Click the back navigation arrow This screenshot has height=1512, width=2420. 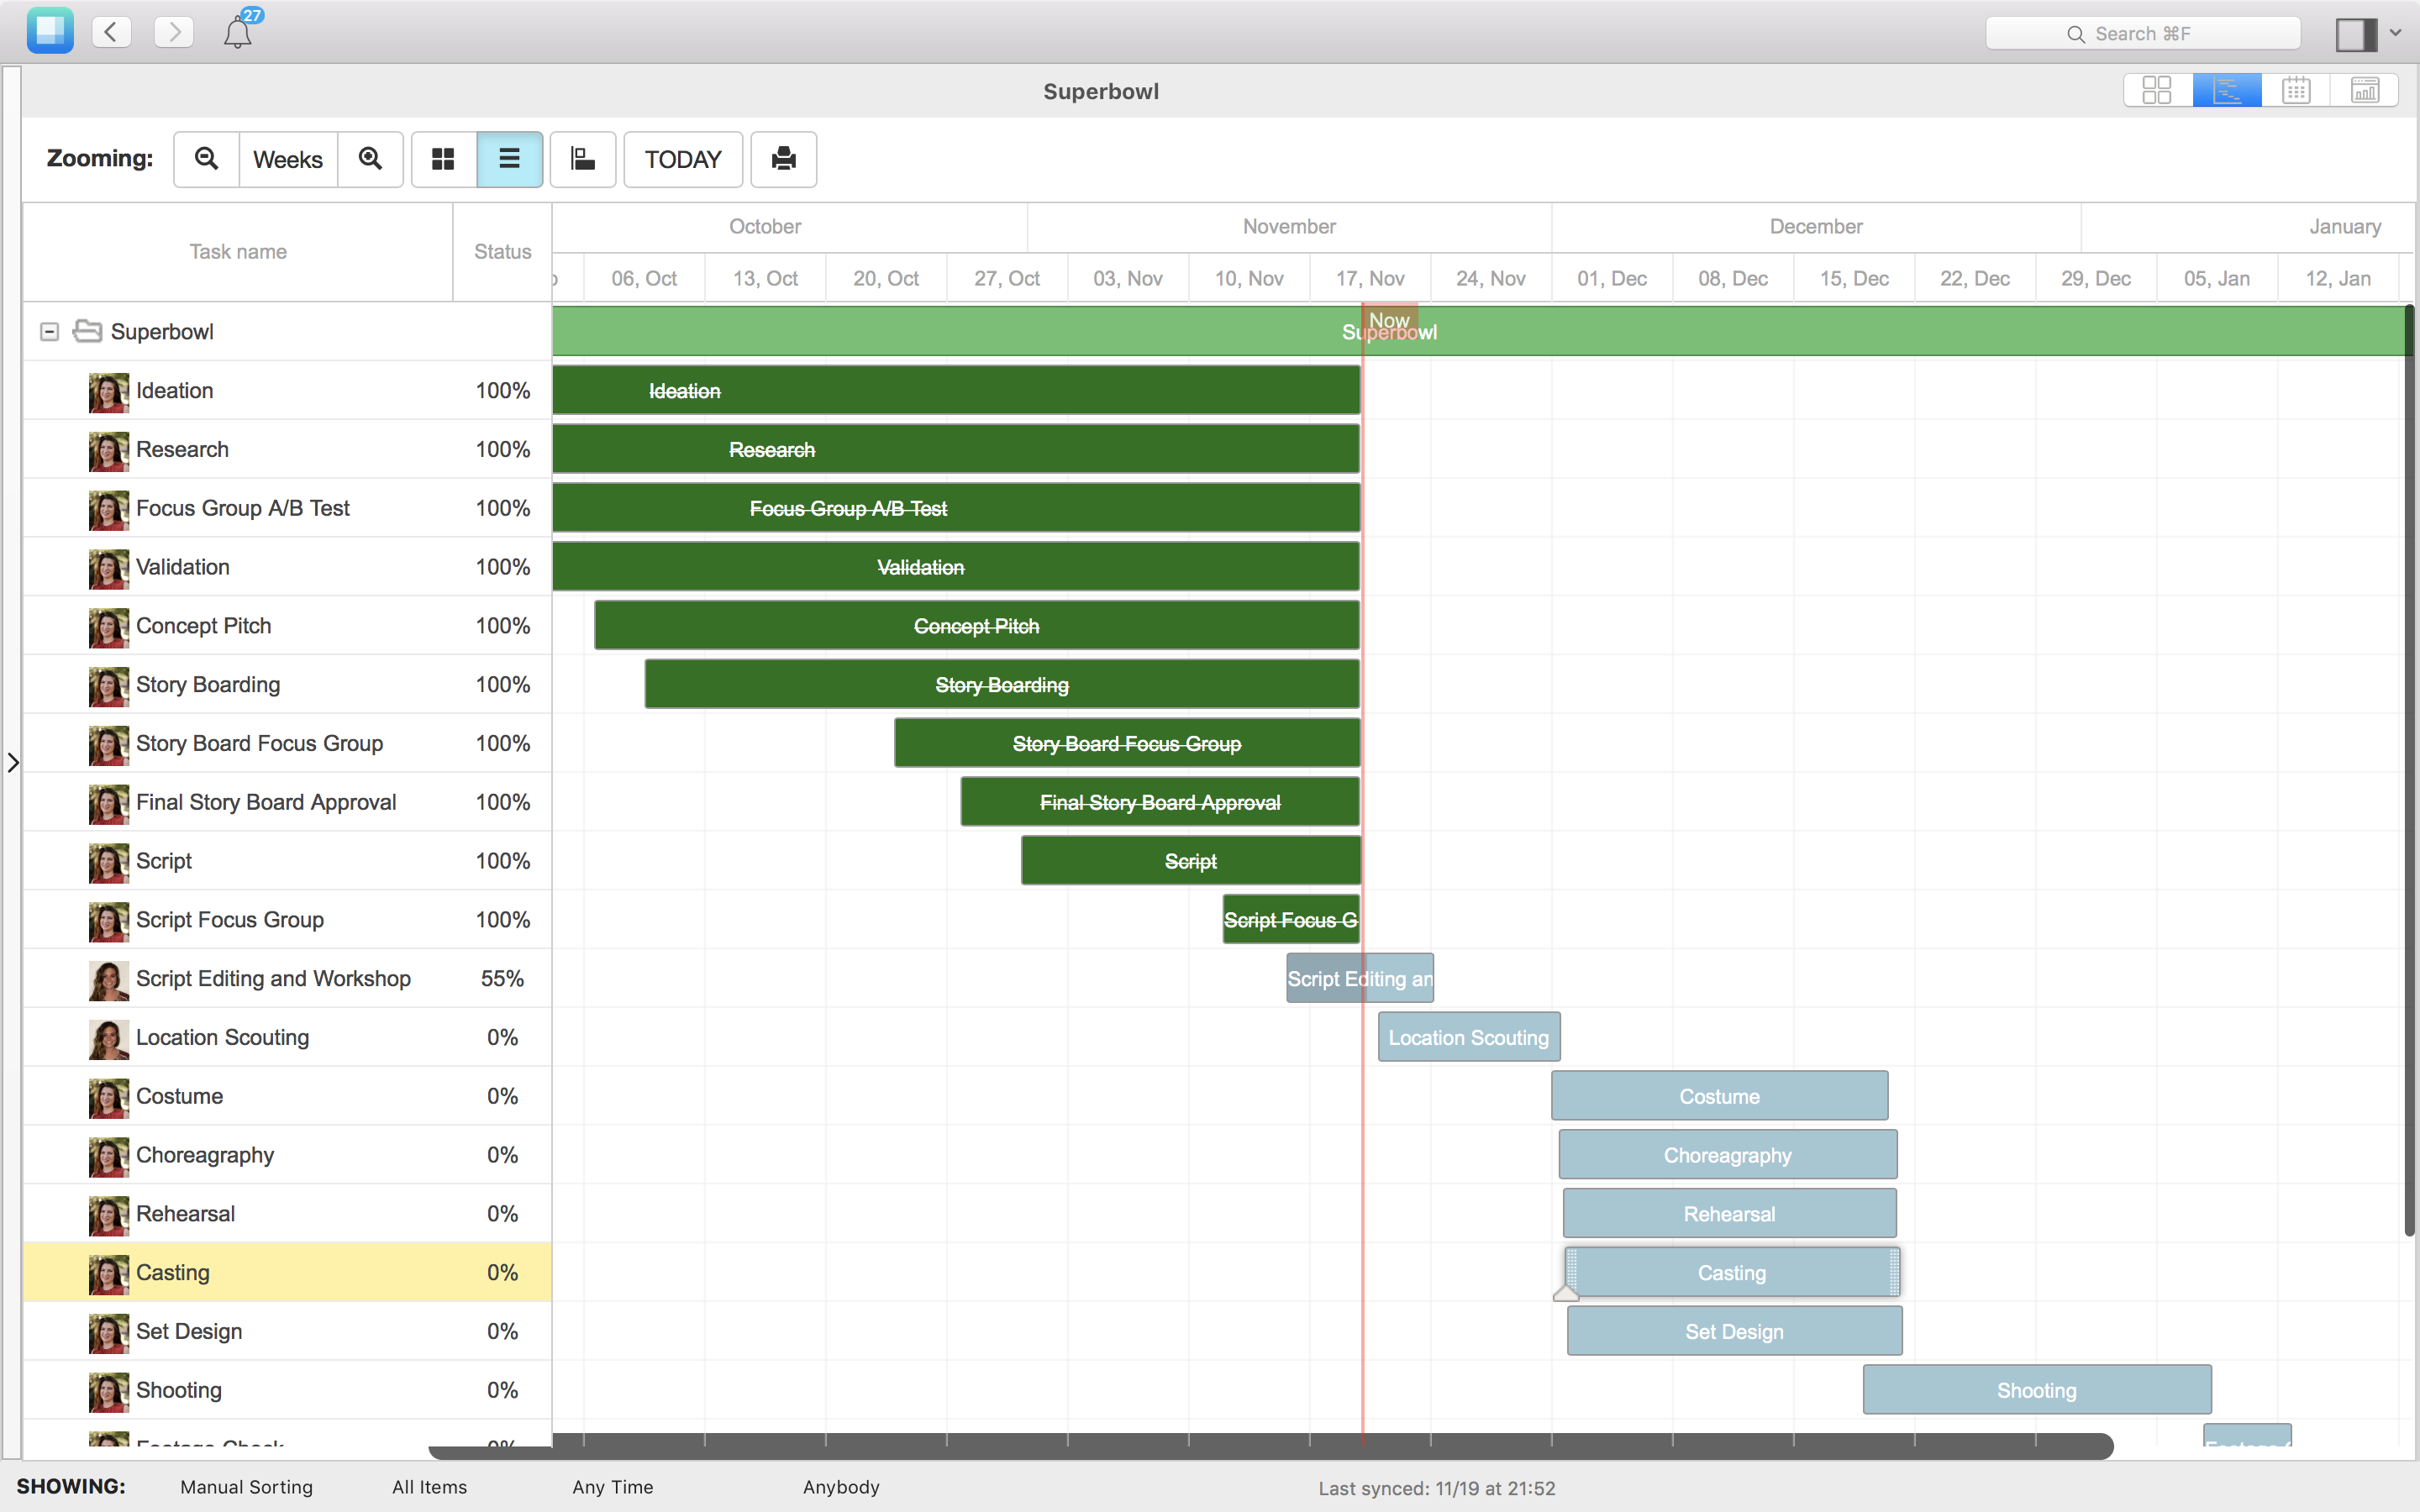point(111,31)
